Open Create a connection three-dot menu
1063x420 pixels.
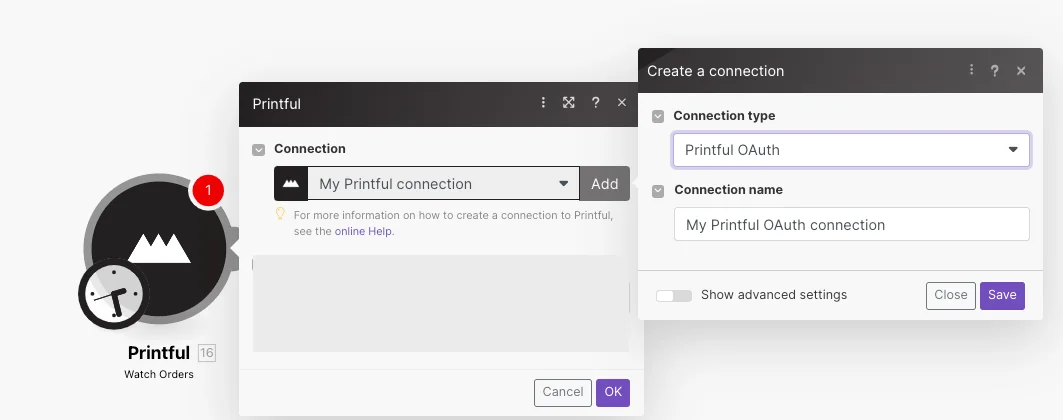tap(971, 70)
